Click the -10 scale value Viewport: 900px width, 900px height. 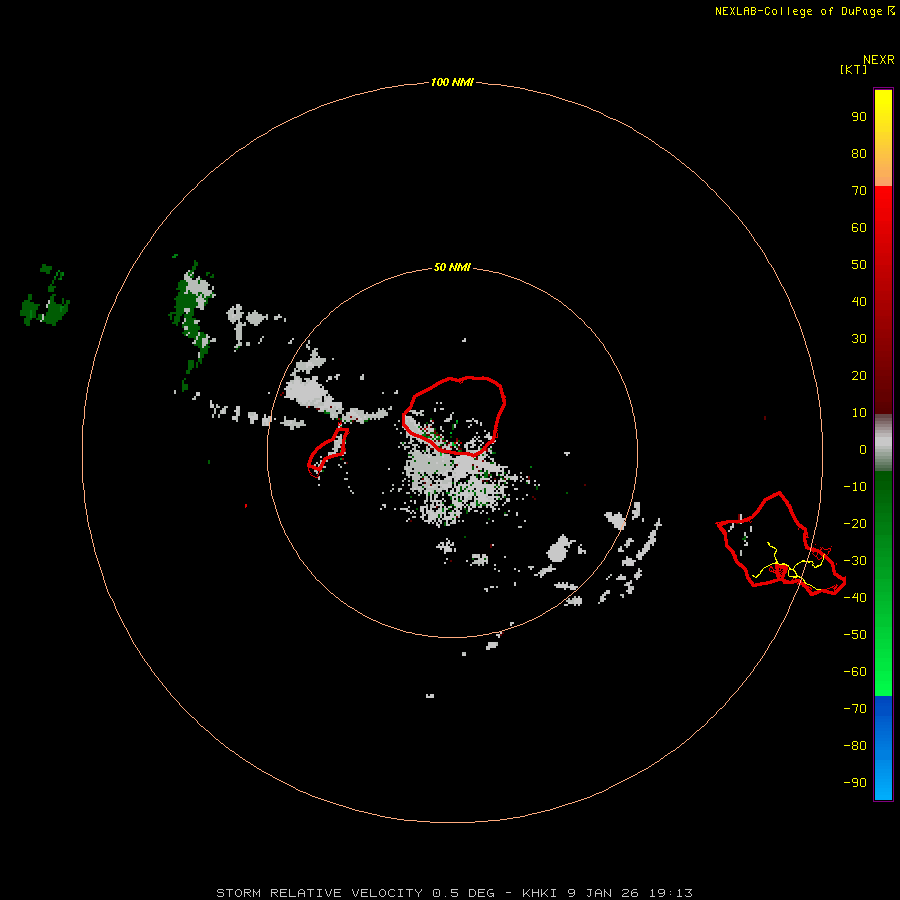855,487
